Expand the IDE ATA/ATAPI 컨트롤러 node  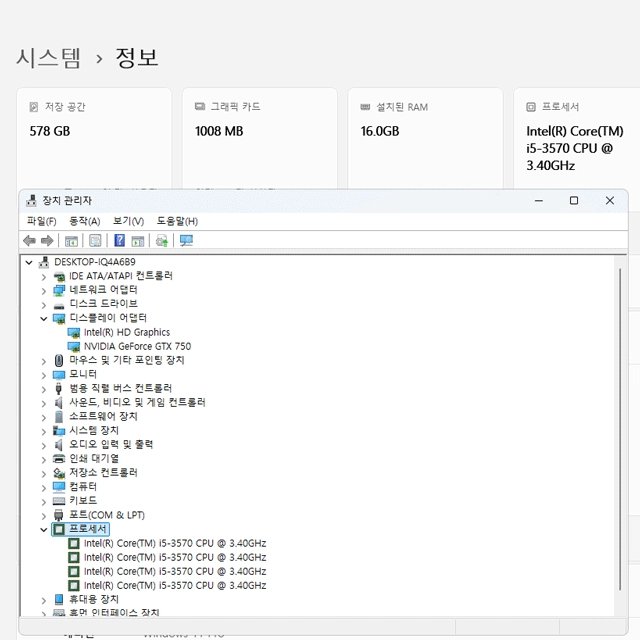pos(44,277)
